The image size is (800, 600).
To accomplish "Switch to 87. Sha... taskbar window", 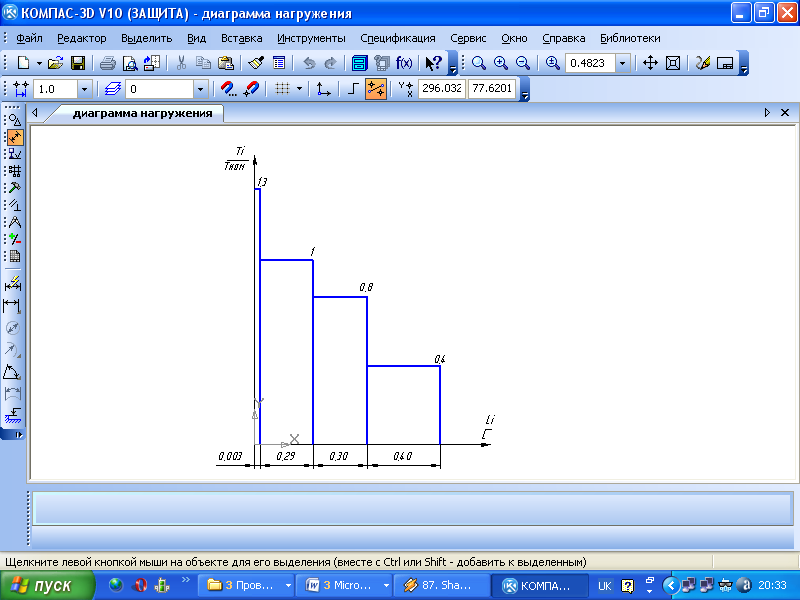I will [x=442, y=585].
